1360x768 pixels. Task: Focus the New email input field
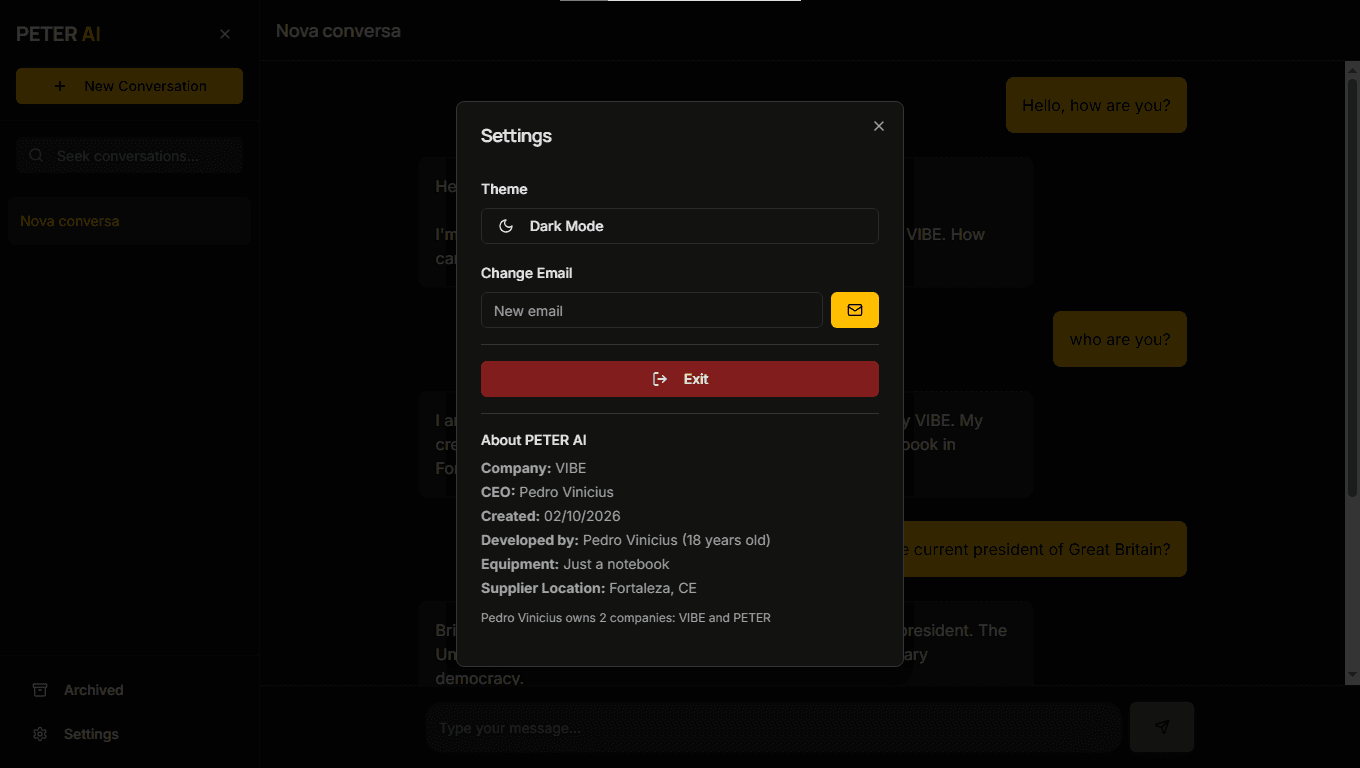651,310
